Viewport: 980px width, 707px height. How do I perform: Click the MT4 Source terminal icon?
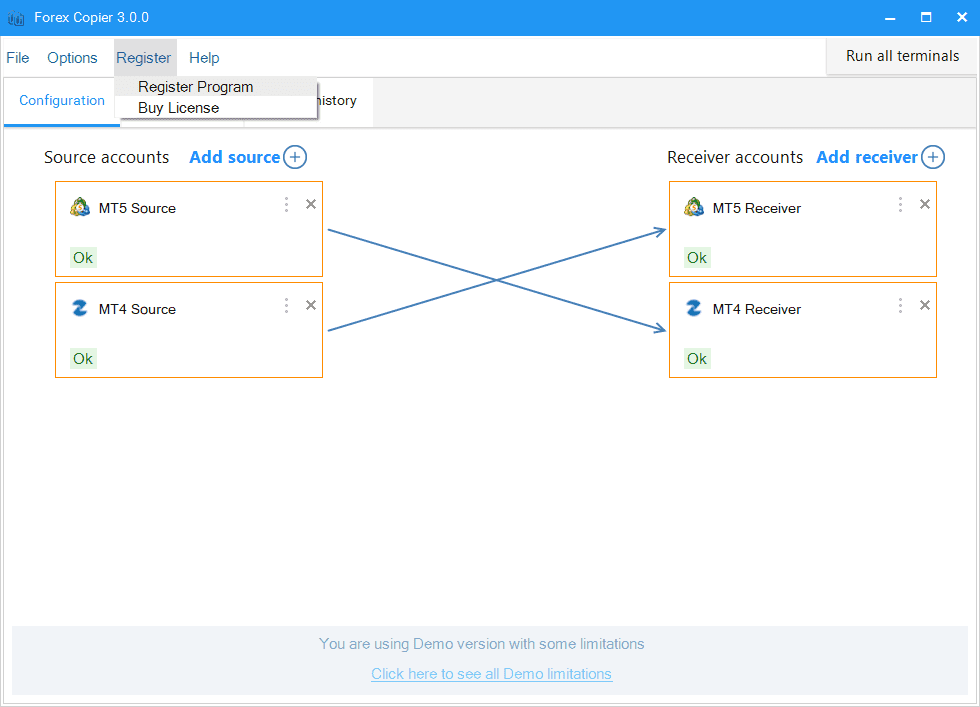(x=80, y=308)
